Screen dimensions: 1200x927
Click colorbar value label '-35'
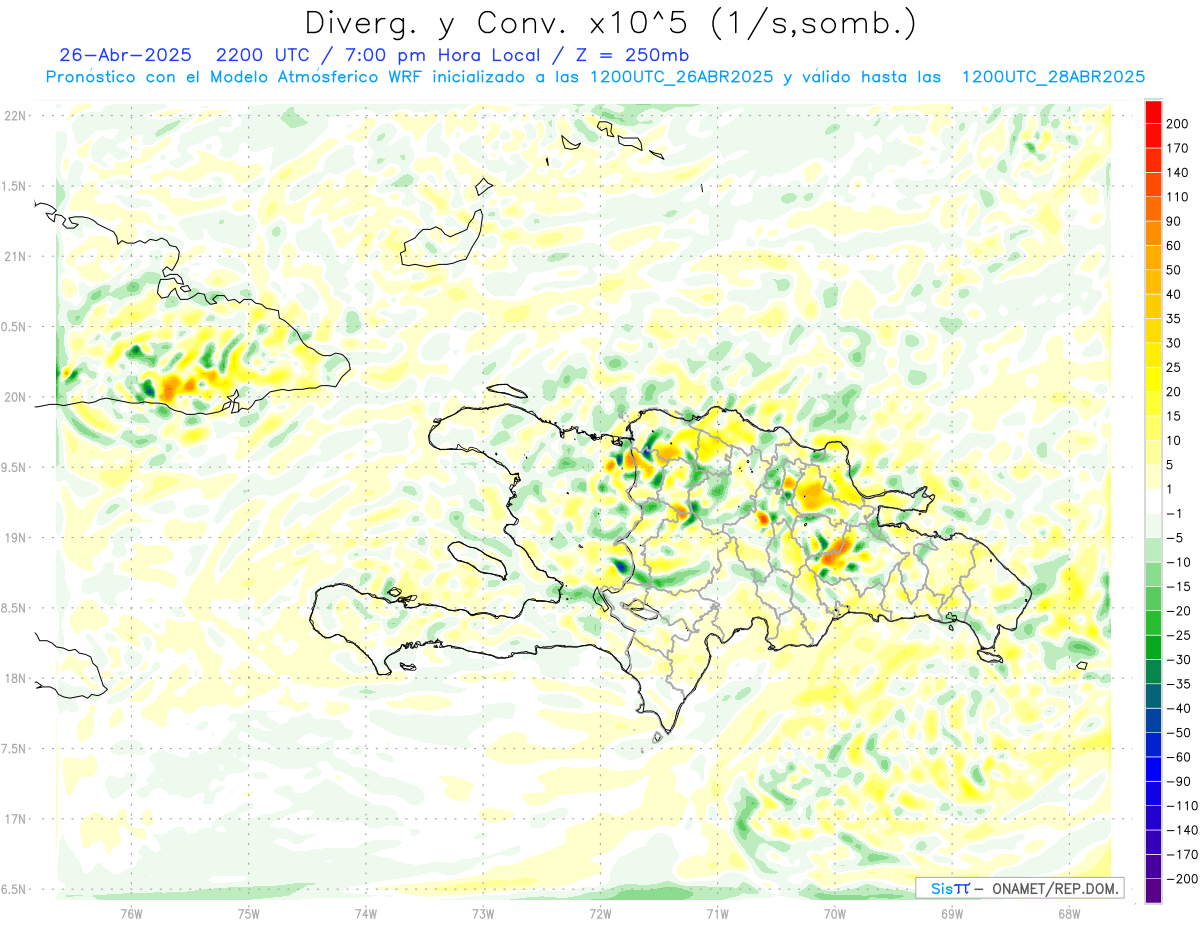click(1180, 684)
